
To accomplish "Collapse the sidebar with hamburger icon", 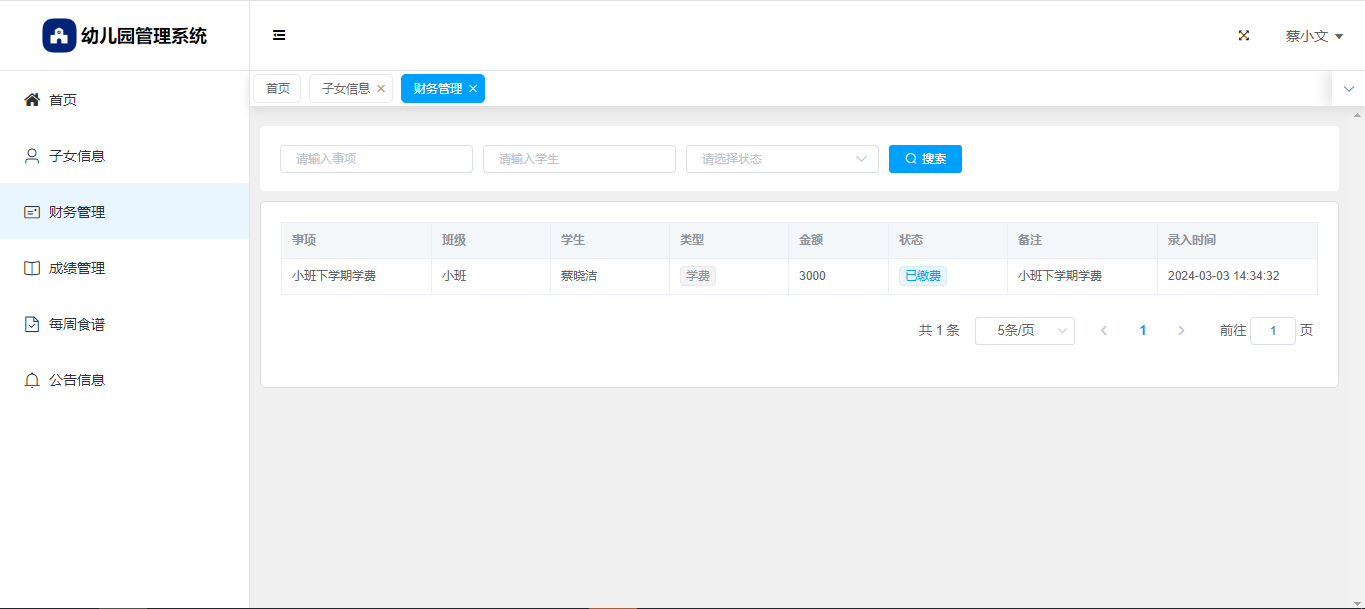I will pyautogui.click(x=279, y=35).
